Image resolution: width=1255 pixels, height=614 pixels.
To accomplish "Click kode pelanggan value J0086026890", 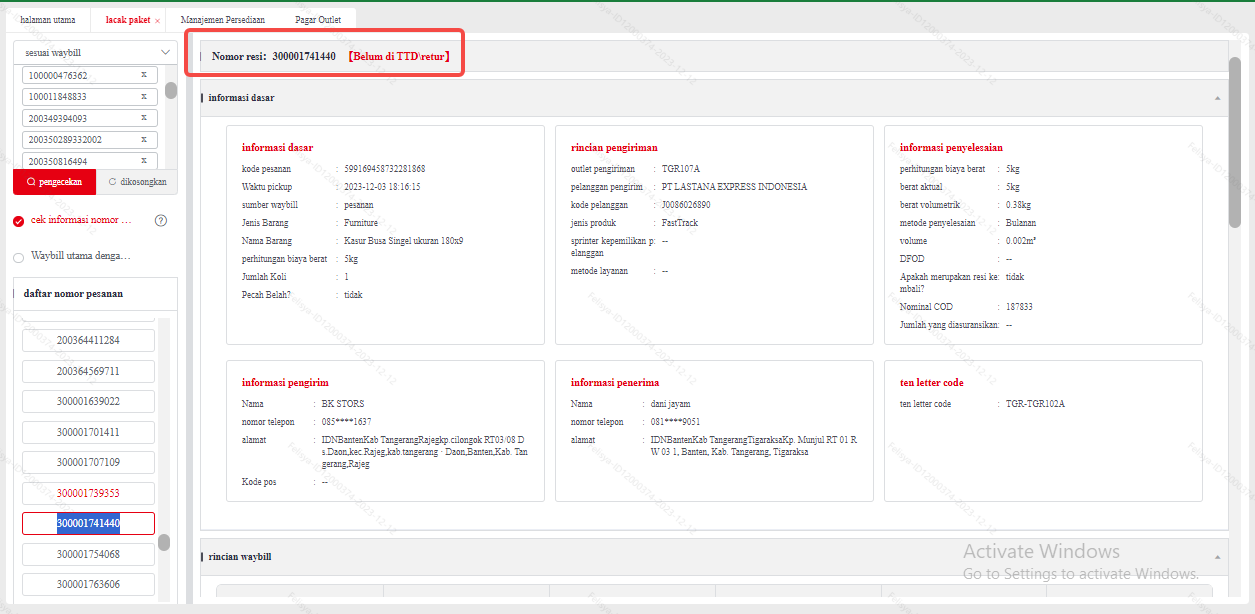I will [x=686, y=205].
